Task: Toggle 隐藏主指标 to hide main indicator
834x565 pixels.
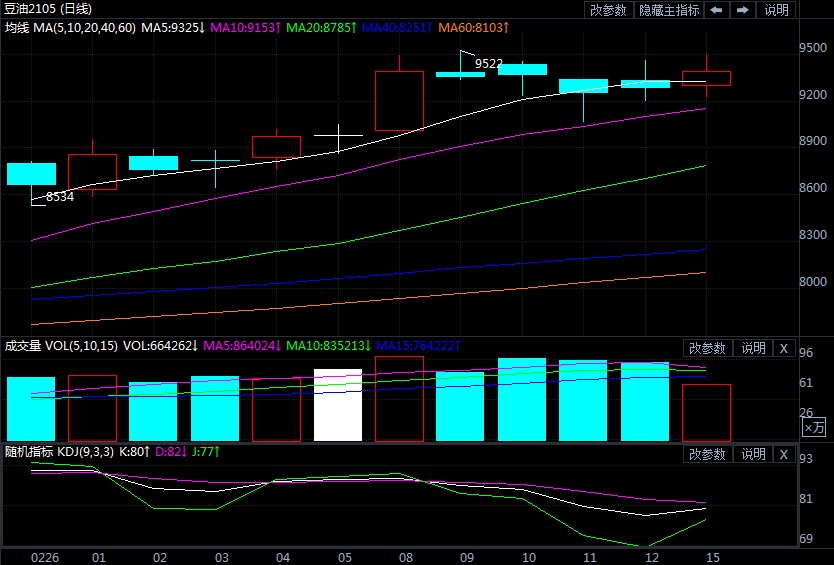Action: 670,10
